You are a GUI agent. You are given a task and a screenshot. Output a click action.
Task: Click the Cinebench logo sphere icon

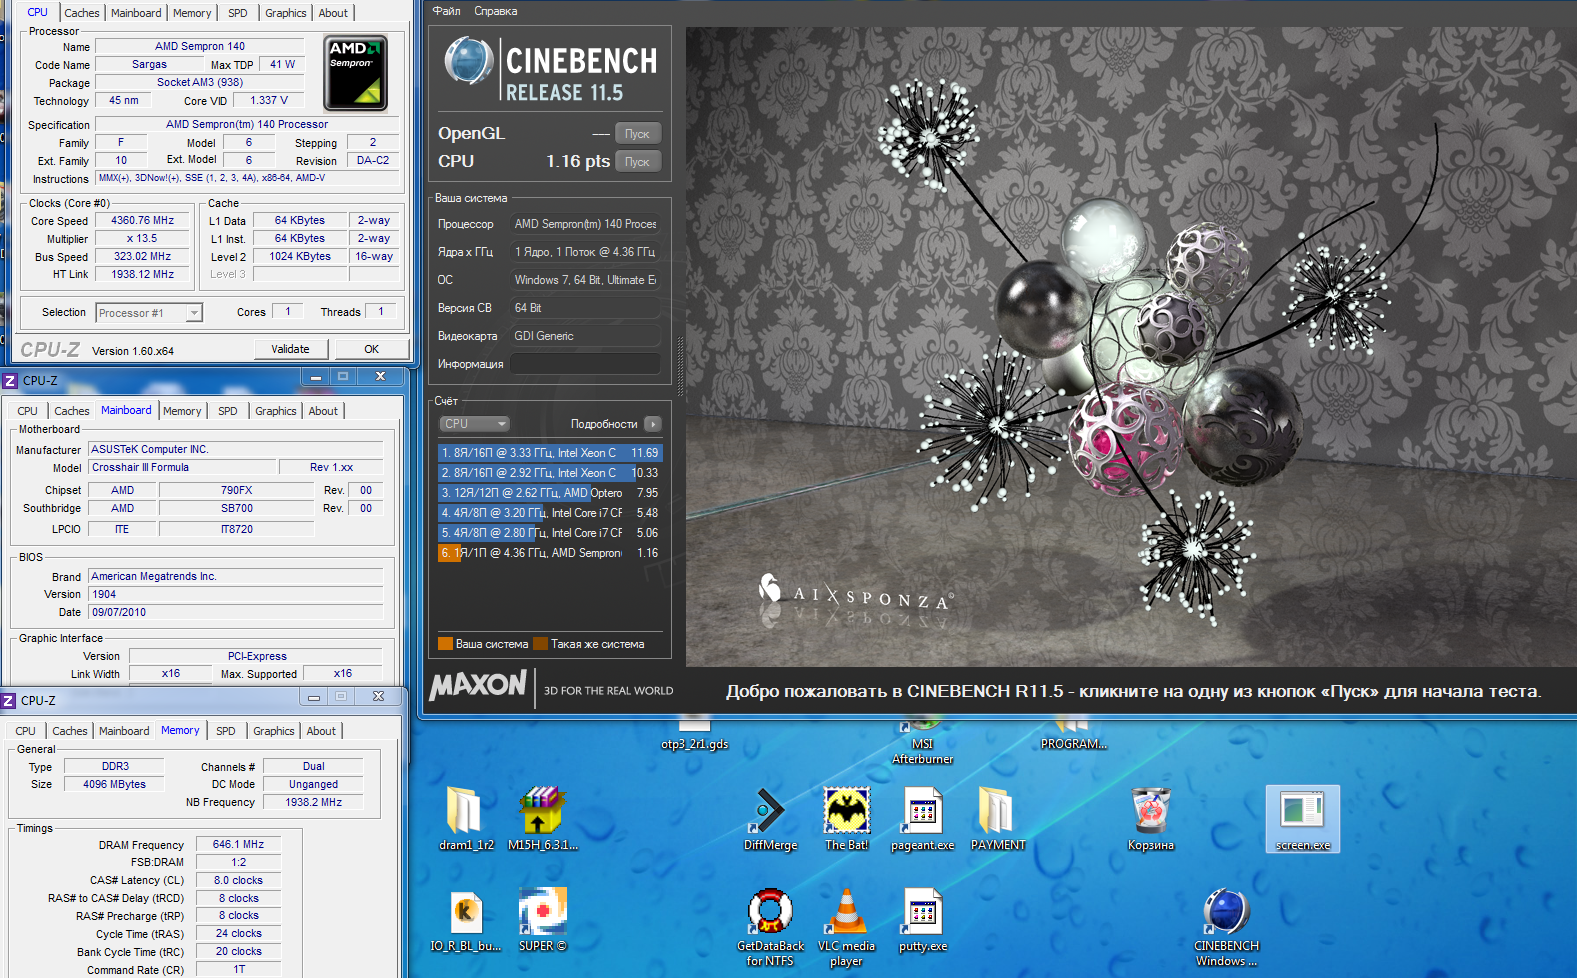pyautogui.click(x=468, y=61)
